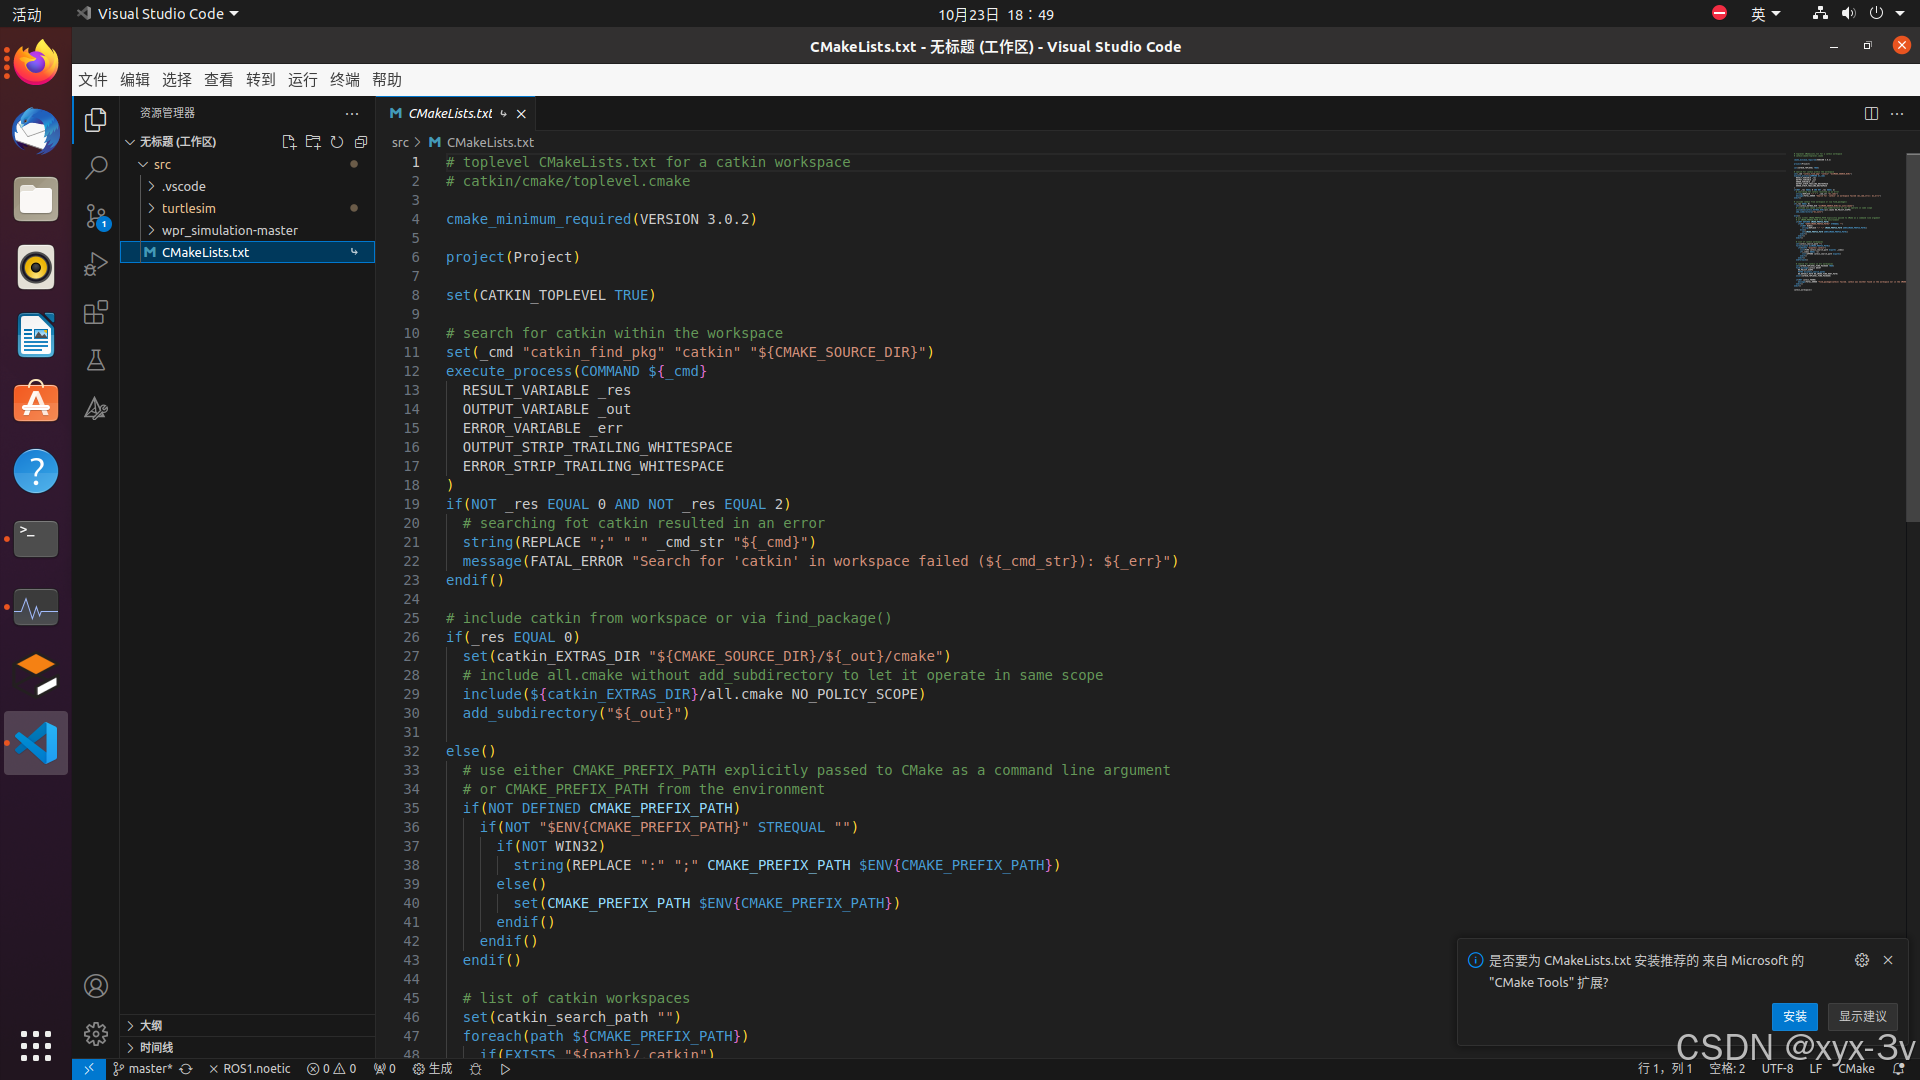Change the file encoding UTF-8
Image resolution: width=1920 pixels, height=1080 pixels.
[x=1777, y=1069]
